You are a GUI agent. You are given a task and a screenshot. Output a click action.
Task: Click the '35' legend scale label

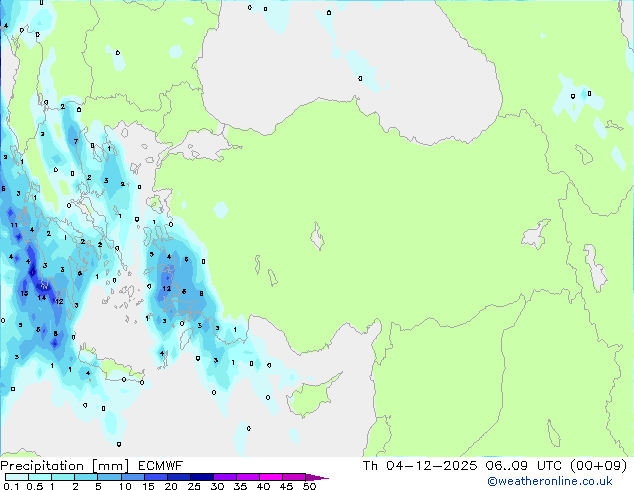240,486
